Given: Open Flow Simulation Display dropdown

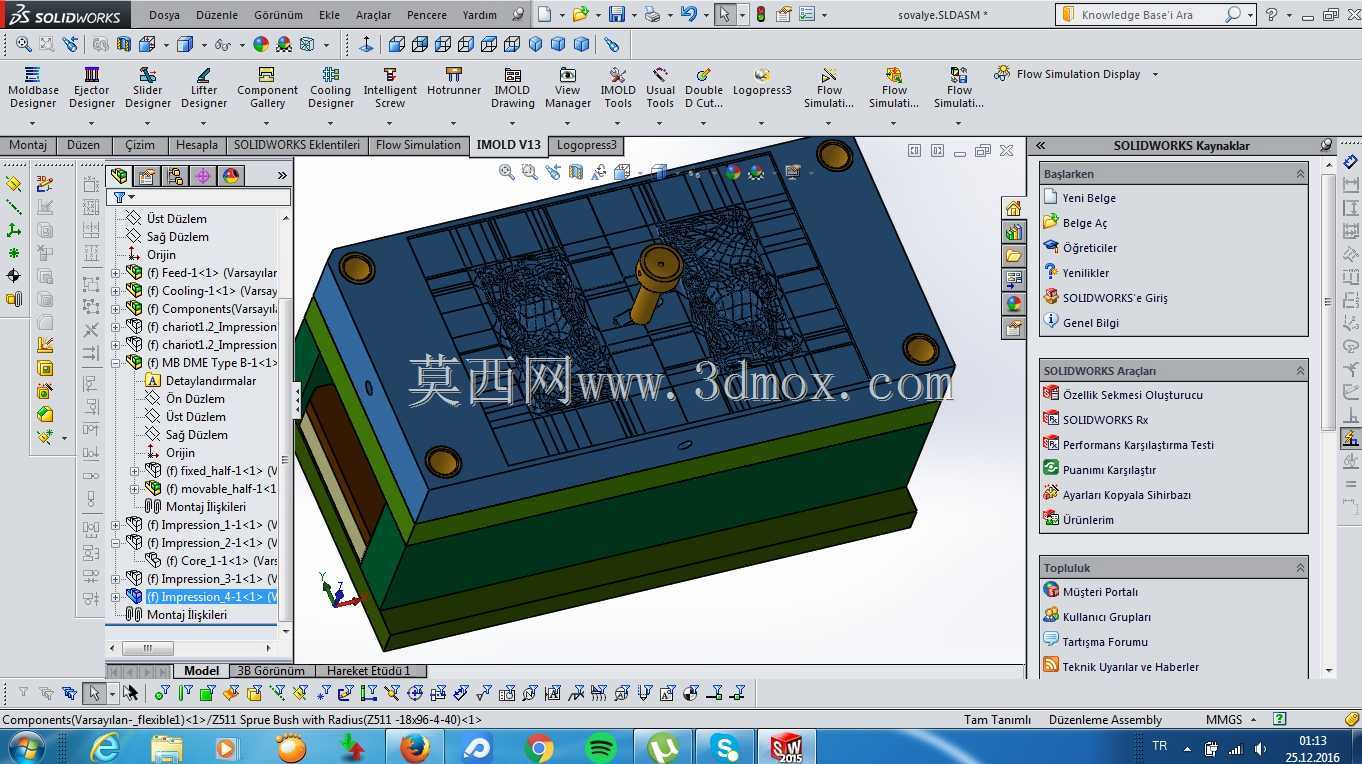Looking at the screenshot, I should coord(1155,74).
